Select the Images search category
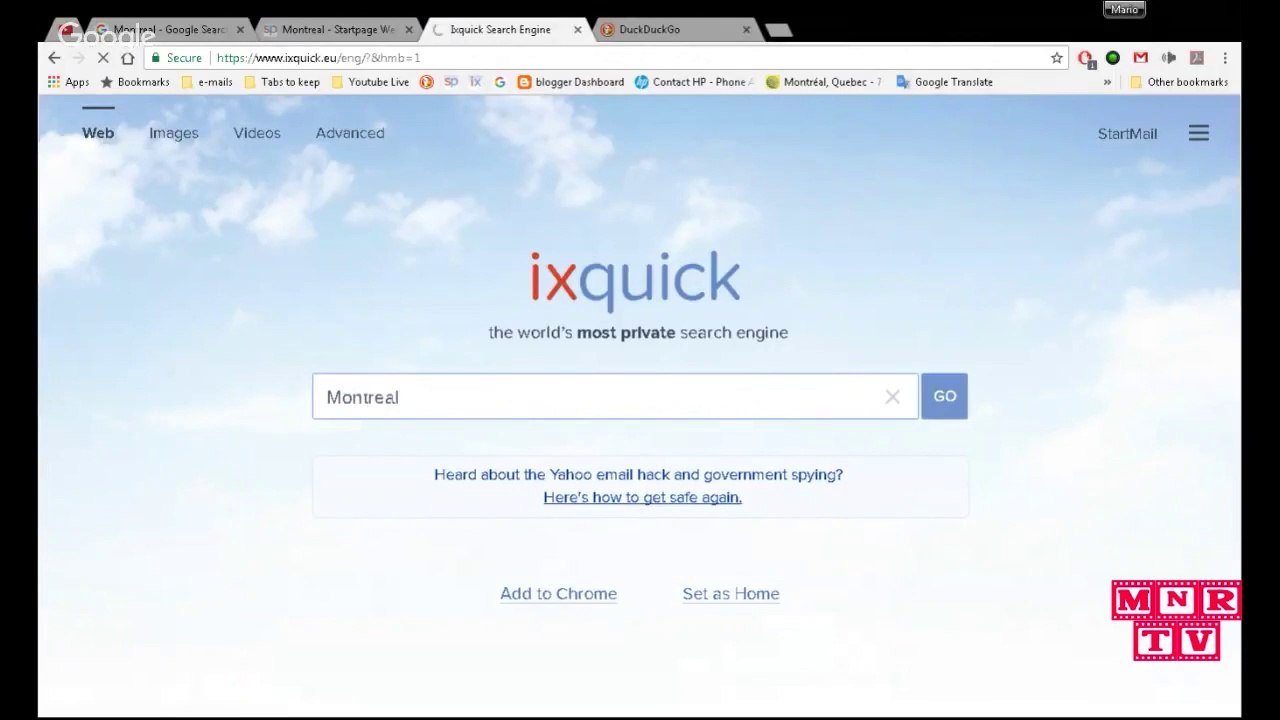This screenshot has height=720, width=1280. pos(174,133)
